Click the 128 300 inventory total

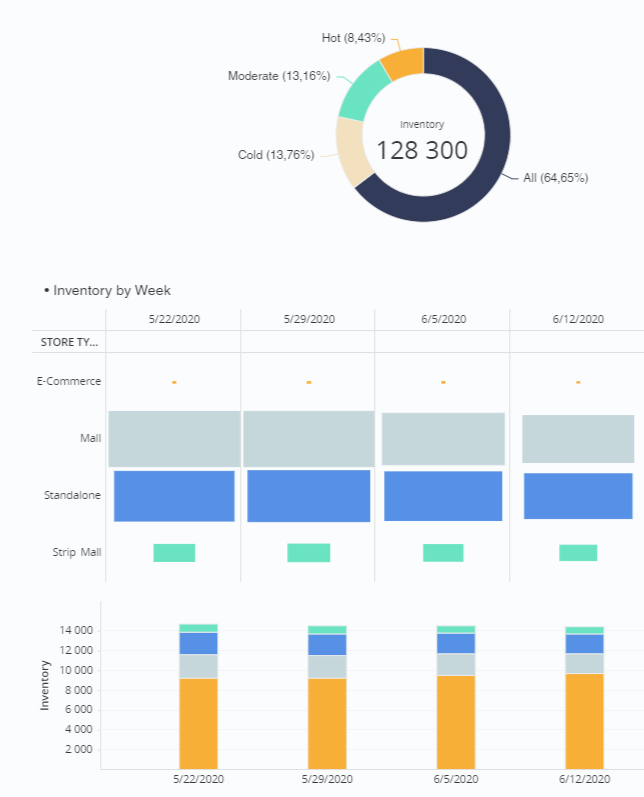click(422, 151)
